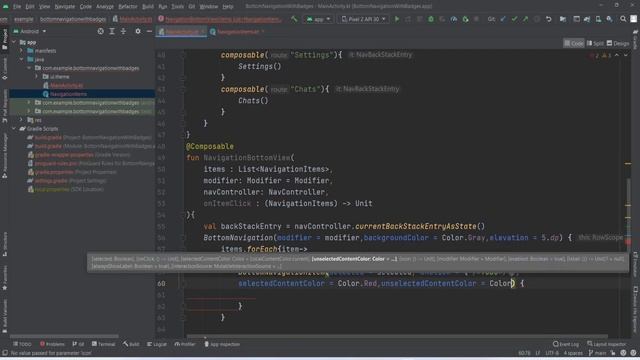
Task: Collapse the Gradle Scripts node
Action: pyautogui.click(x=14, y=129)
